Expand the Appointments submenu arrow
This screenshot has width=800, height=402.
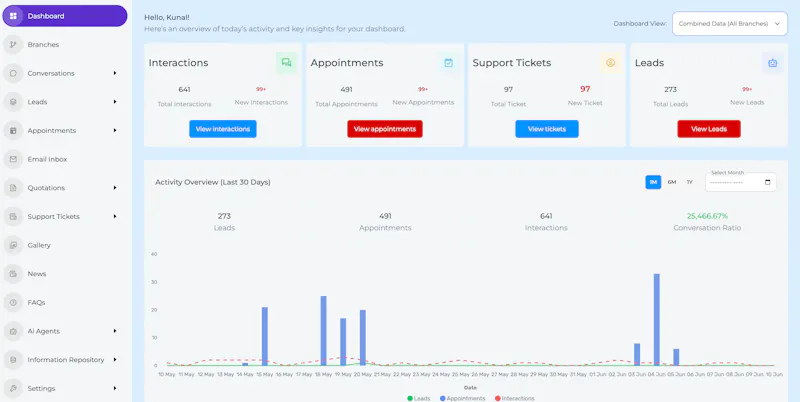tap(115, 131)
